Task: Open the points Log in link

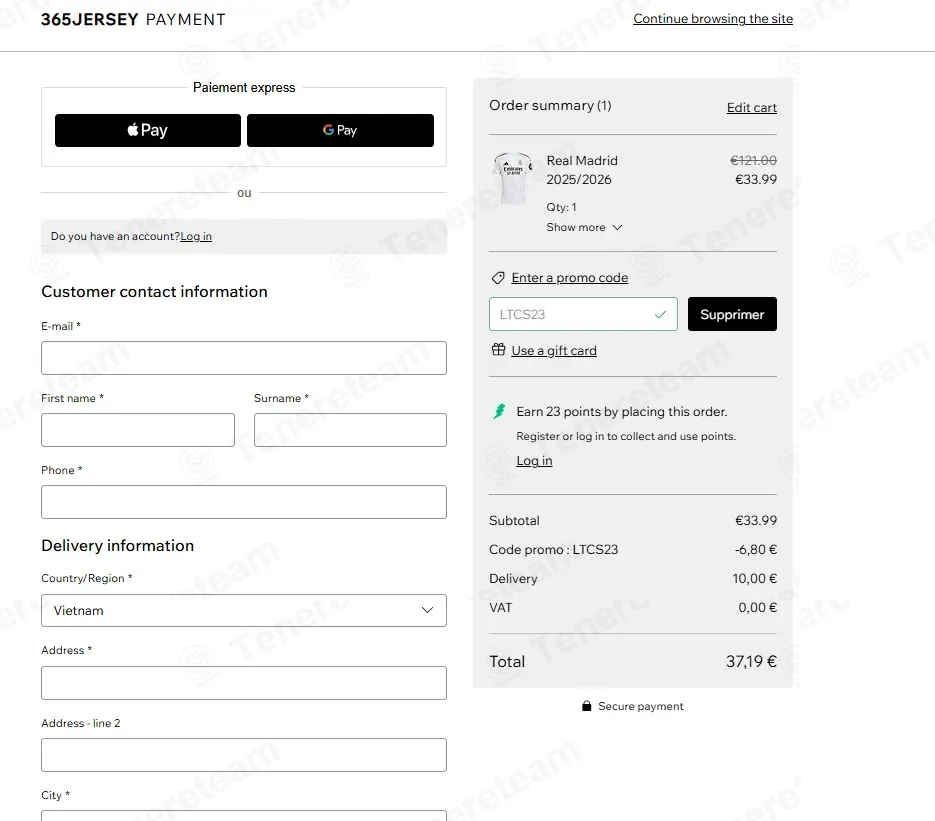Action: [x=534, y=461]
